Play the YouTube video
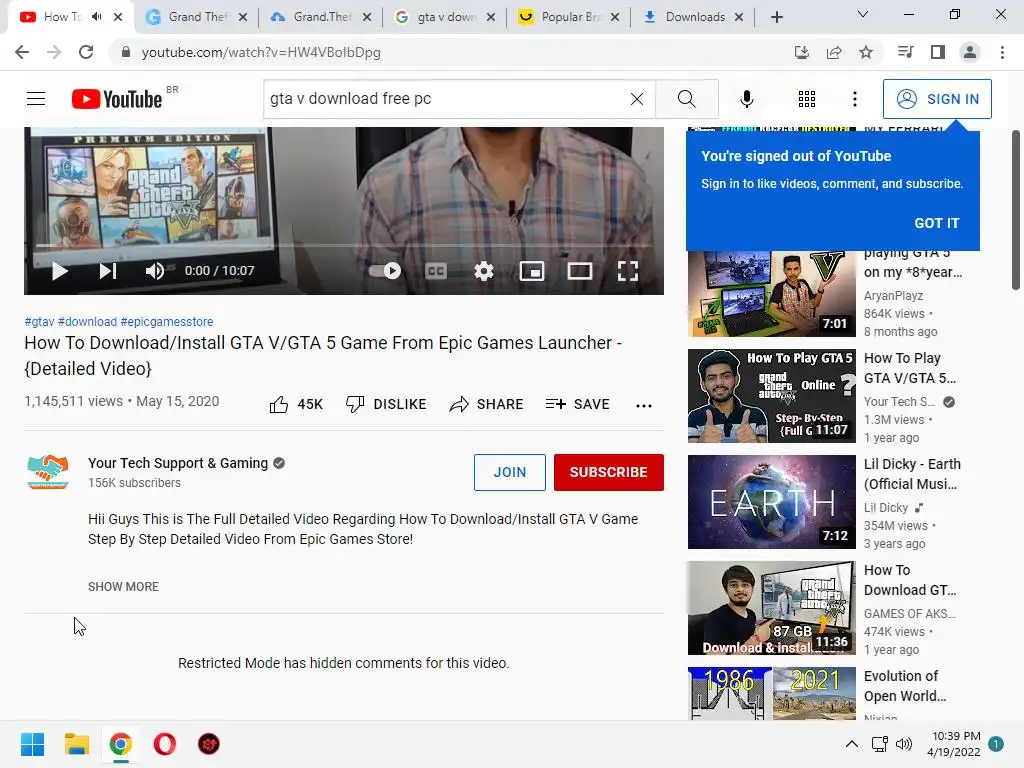 coord(59,270)
